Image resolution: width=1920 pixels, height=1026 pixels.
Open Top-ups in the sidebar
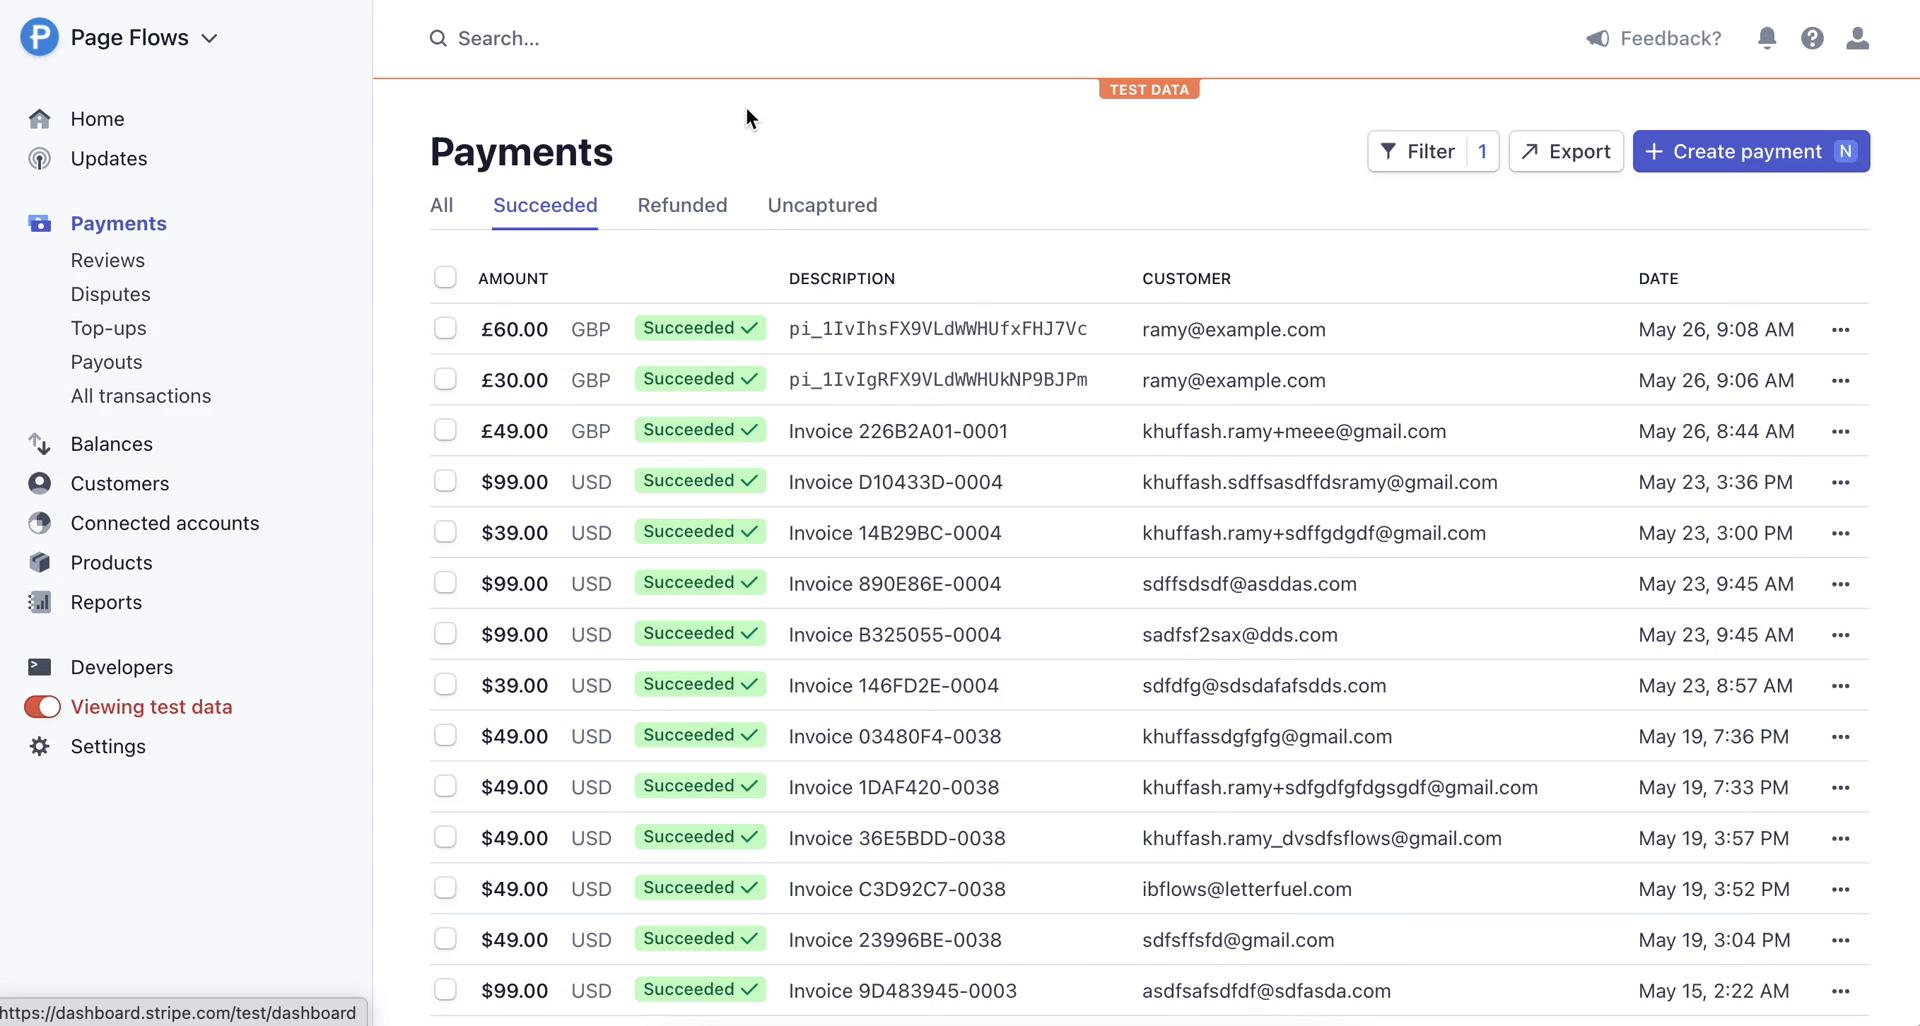click(109, 328)
